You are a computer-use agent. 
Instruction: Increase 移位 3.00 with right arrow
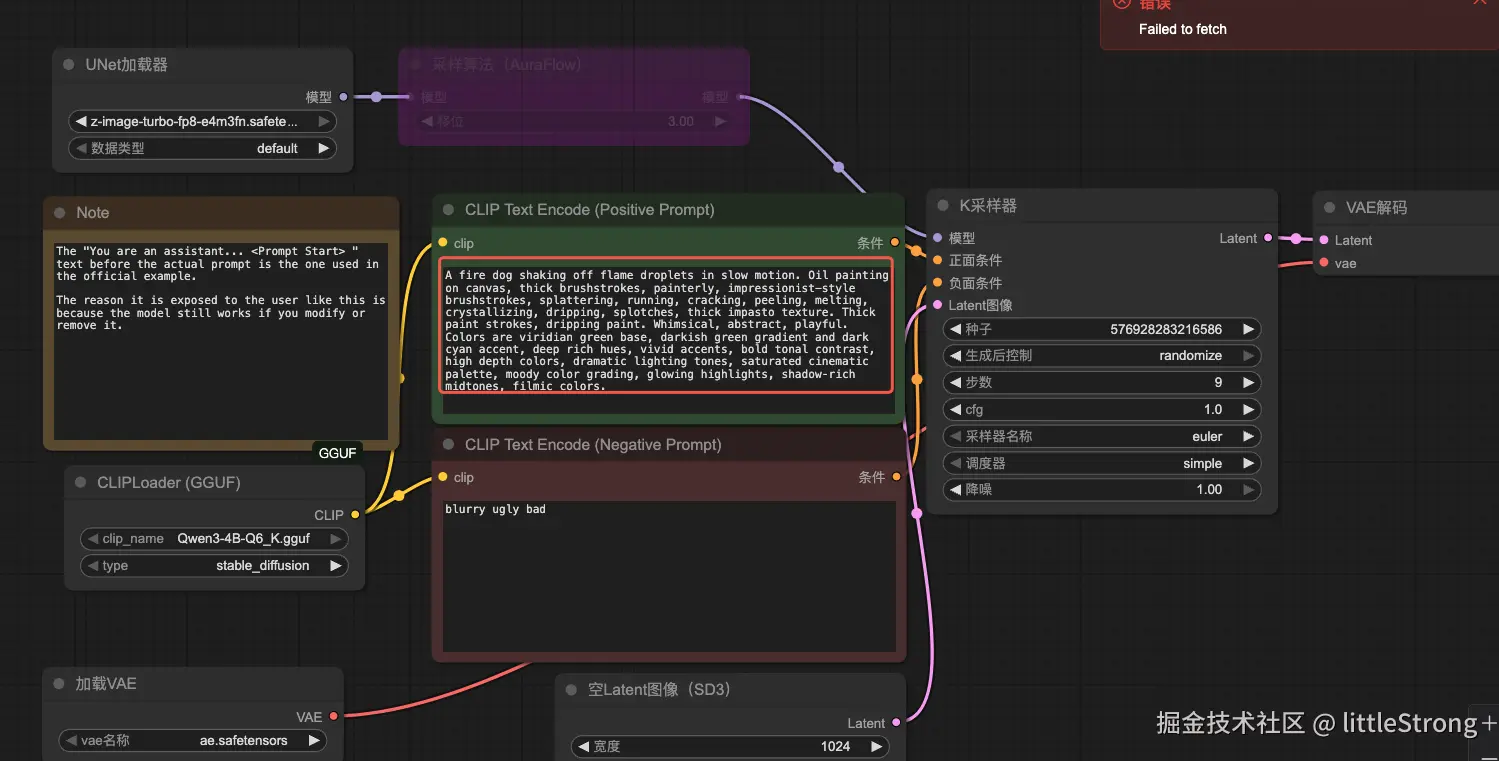[x=719, y=121]
